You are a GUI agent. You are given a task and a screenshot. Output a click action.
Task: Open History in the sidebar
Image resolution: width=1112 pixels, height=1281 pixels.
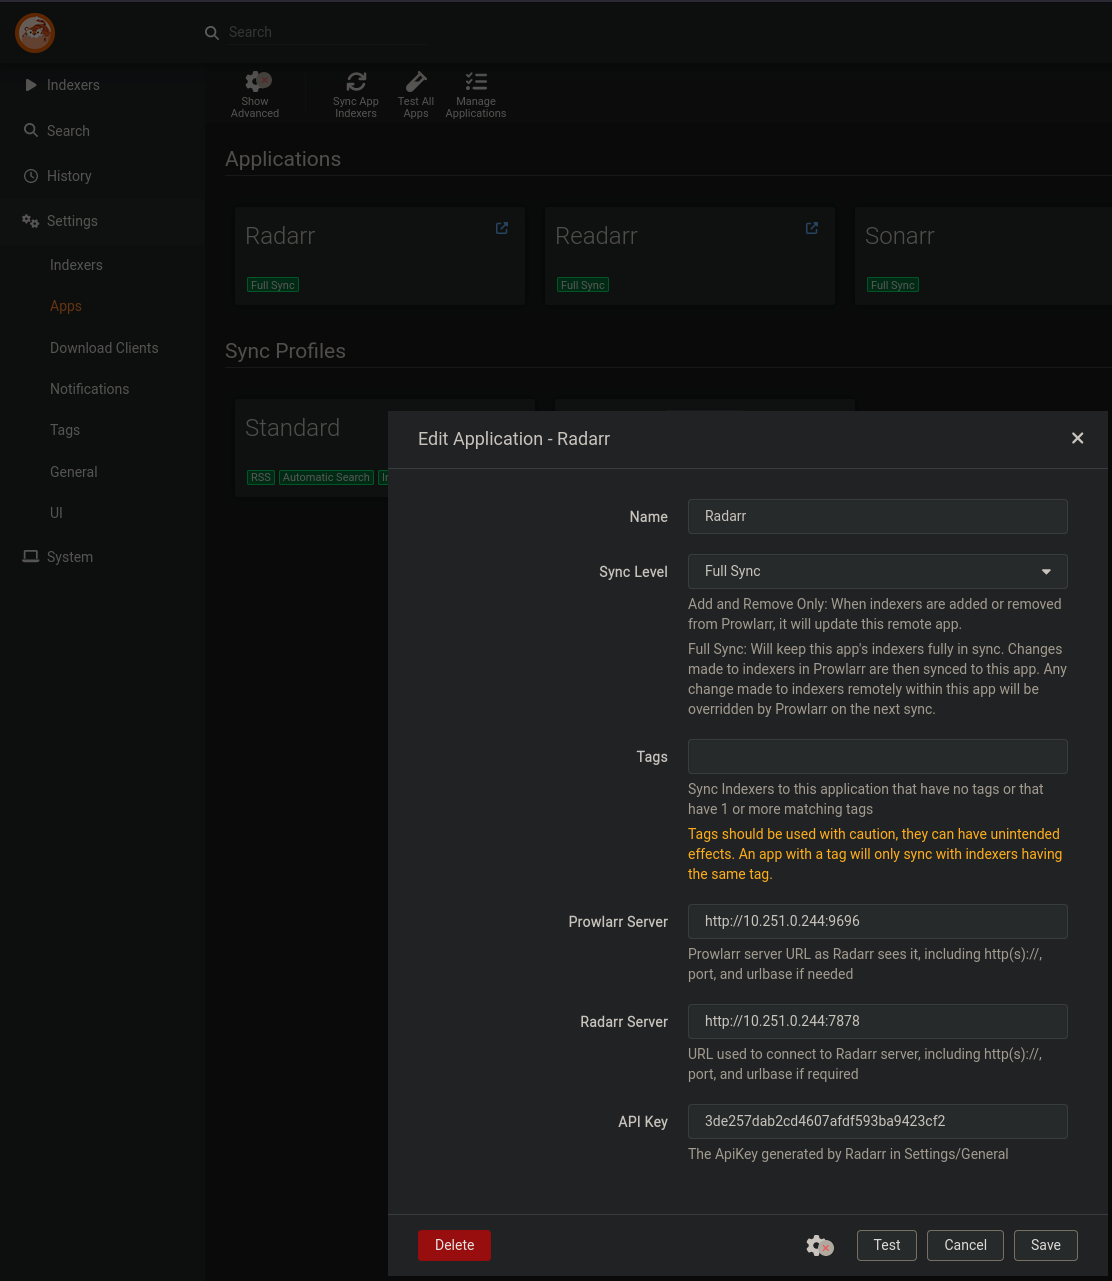click(x=102, y=176)
